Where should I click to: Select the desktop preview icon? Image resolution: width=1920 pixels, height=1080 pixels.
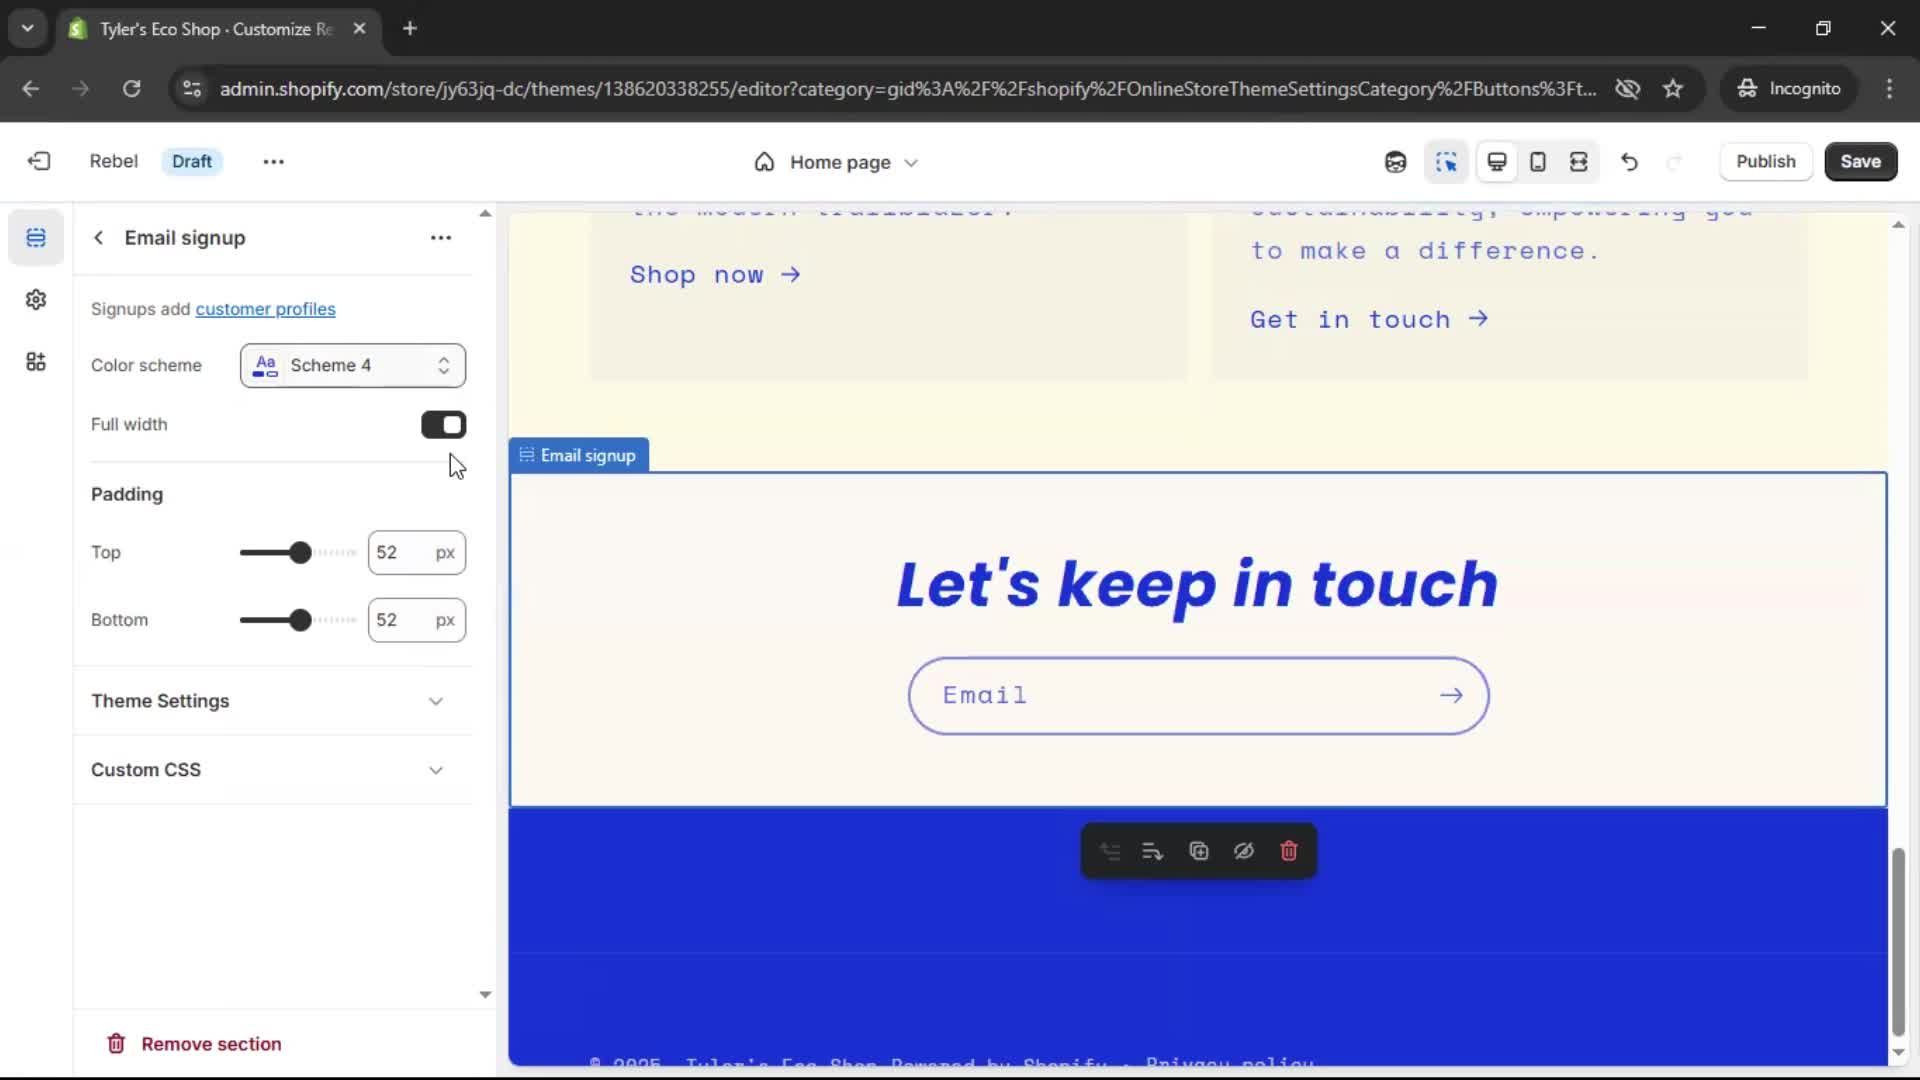(x=1497, y=162)
